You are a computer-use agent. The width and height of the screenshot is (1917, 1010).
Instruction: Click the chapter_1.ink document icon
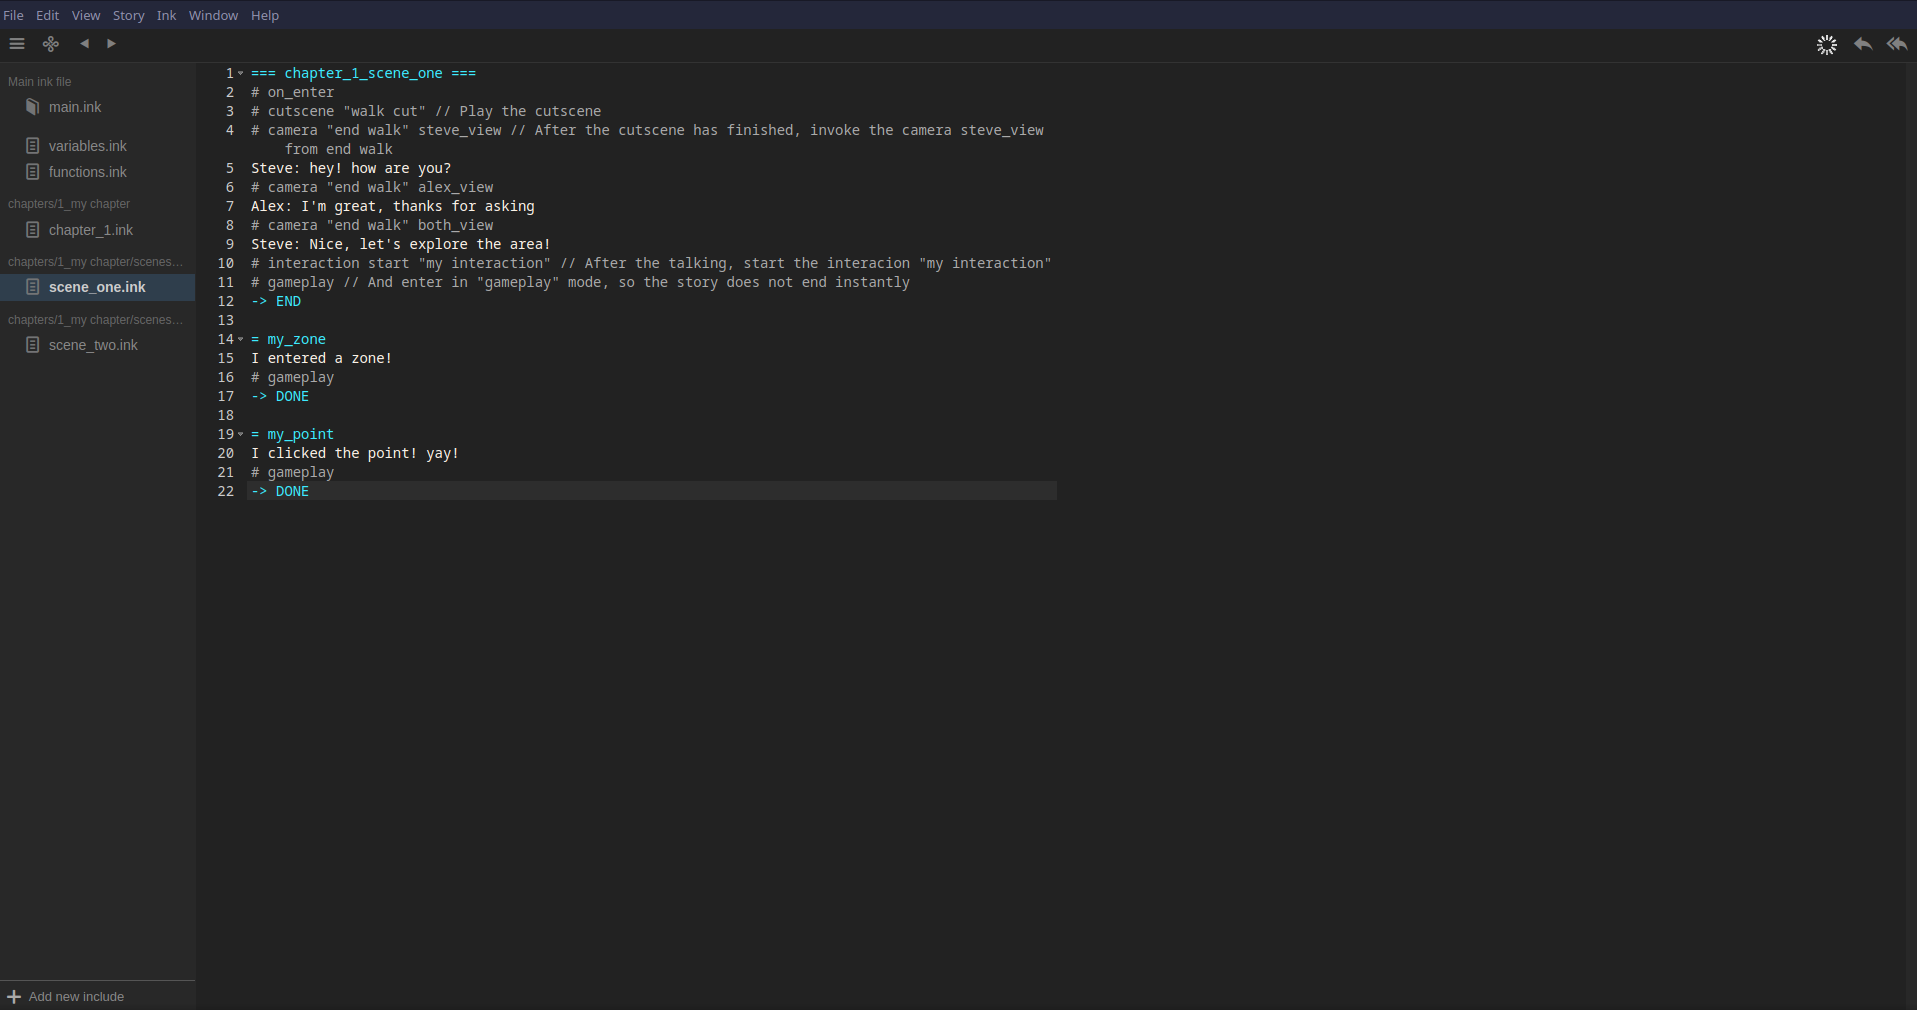[x=33, y=230]
